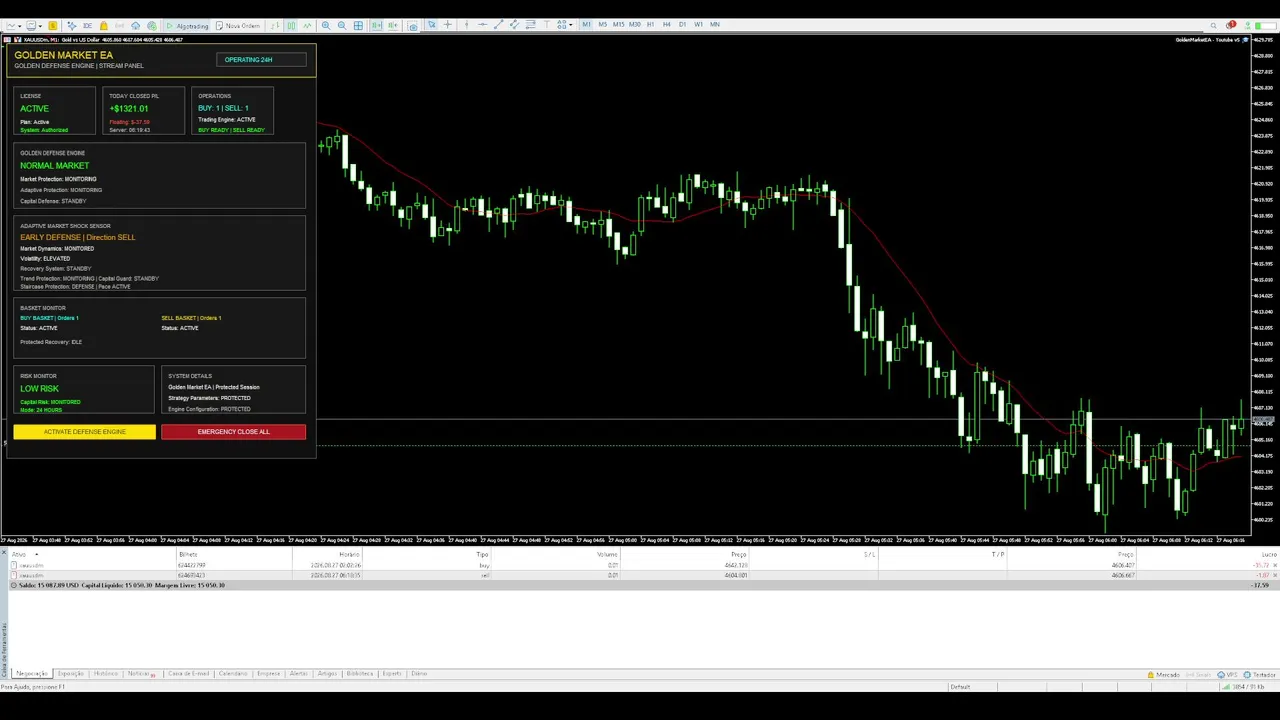1280x720 pixels.
Task: Open the Diário tab
Action: [419, 674]
